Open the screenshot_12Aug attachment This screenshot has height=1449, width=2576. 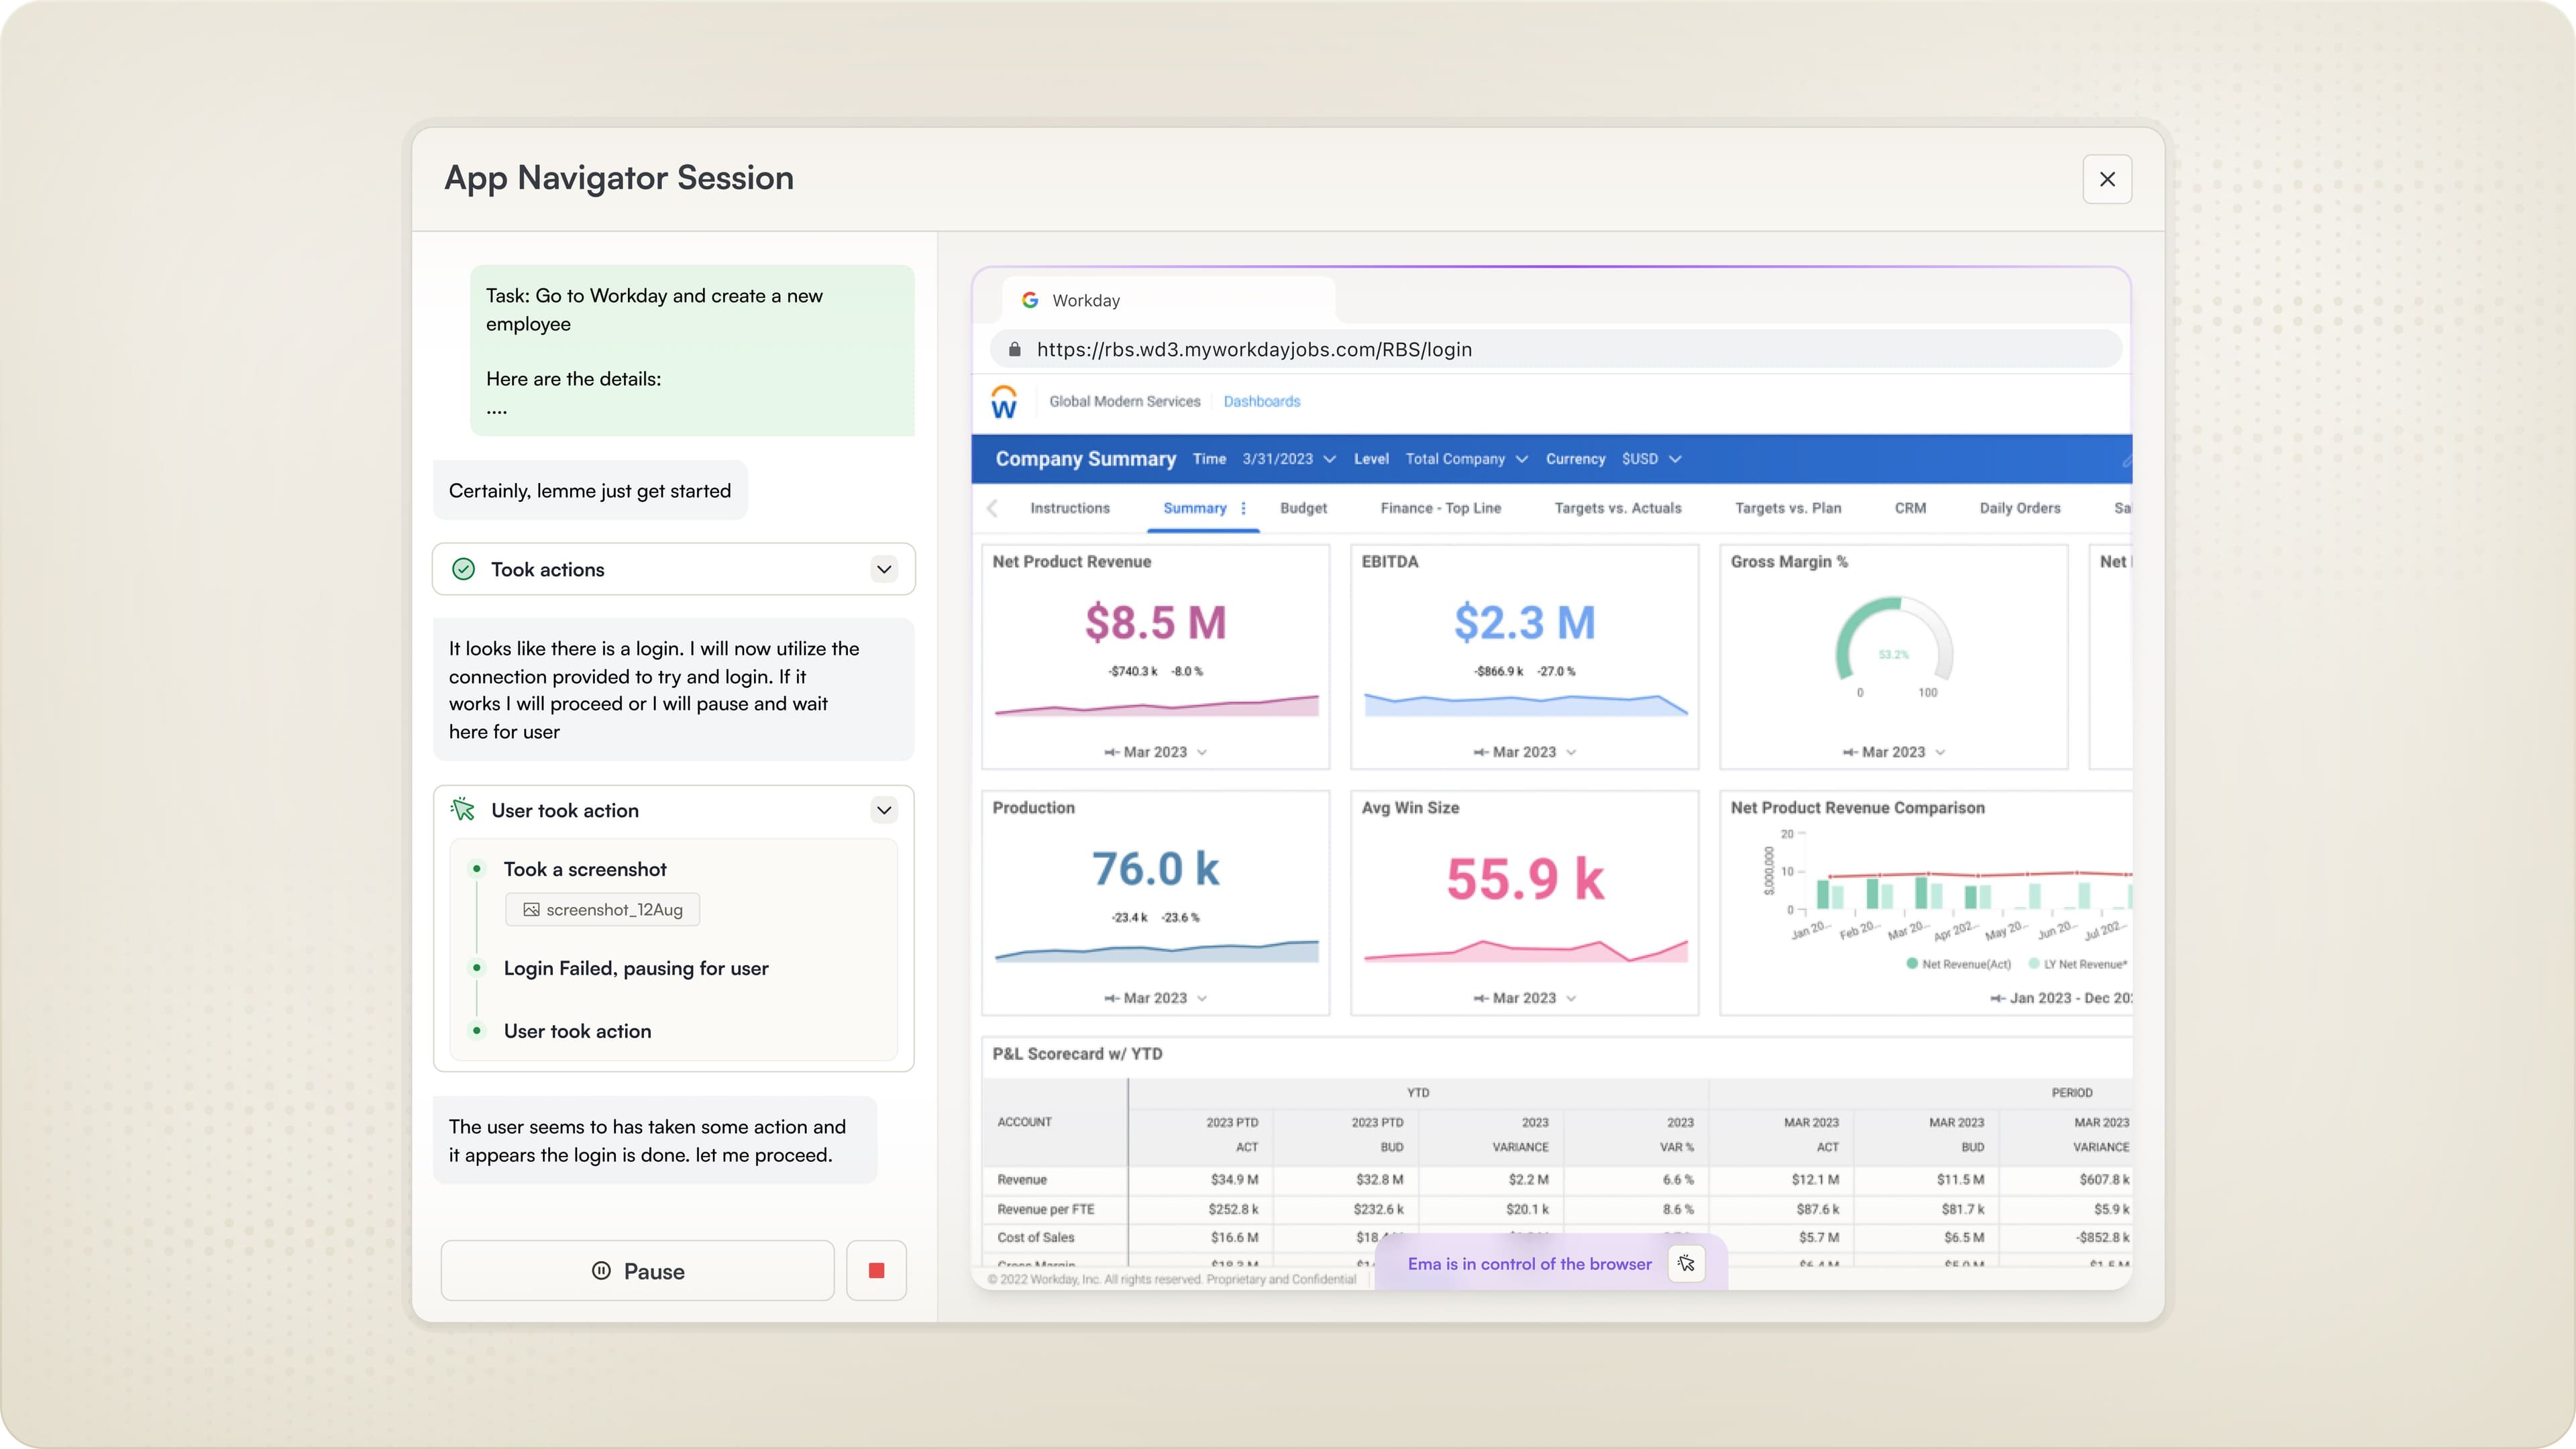click(603, 909)
